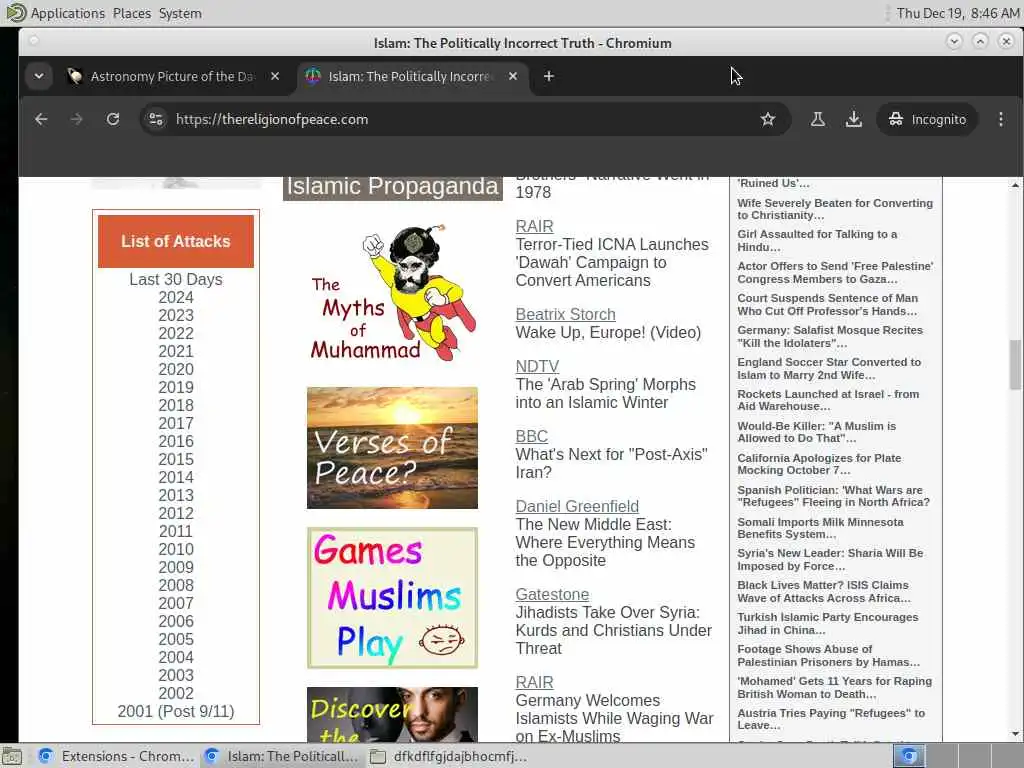Viewport: 1024px width, 768px height.
Task: Click the clock showing Thu Dec 19
Action: 957,13
